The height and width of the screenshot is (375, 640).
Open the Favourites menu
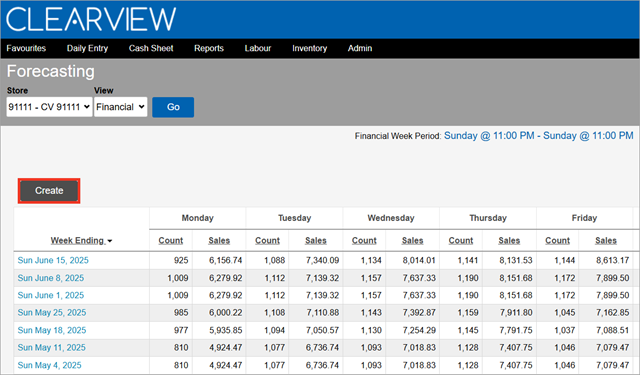[26, 48]
